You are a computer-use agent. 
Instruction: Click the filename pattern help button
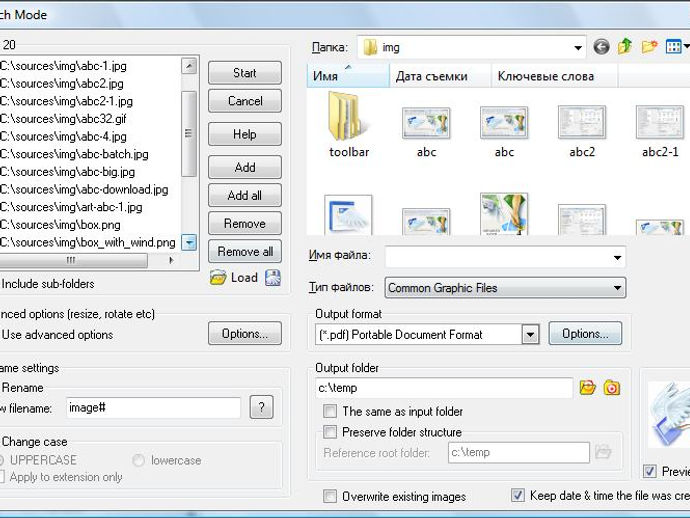click(261, 407)
